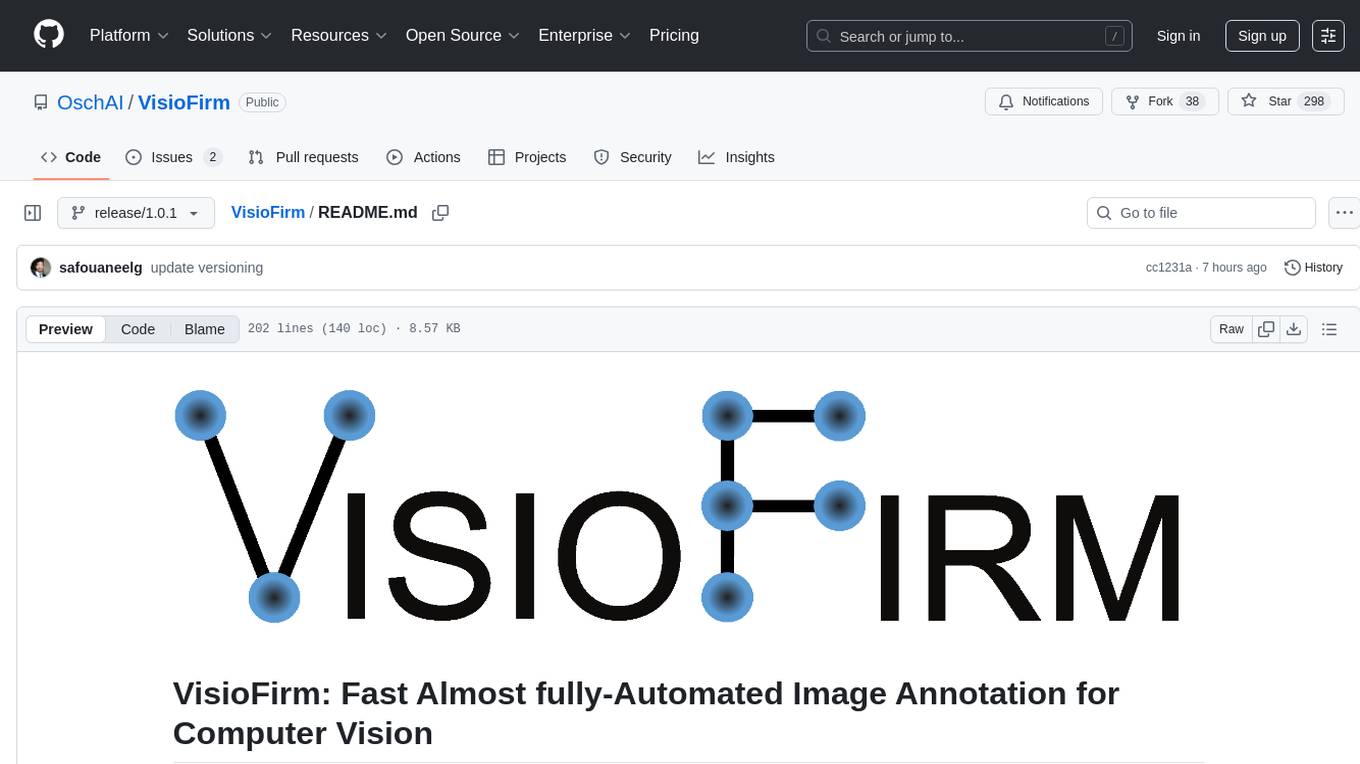Switch to Blame view
Image resolution: width=1360 pixels, height=764 pixels.
point(204,329)
